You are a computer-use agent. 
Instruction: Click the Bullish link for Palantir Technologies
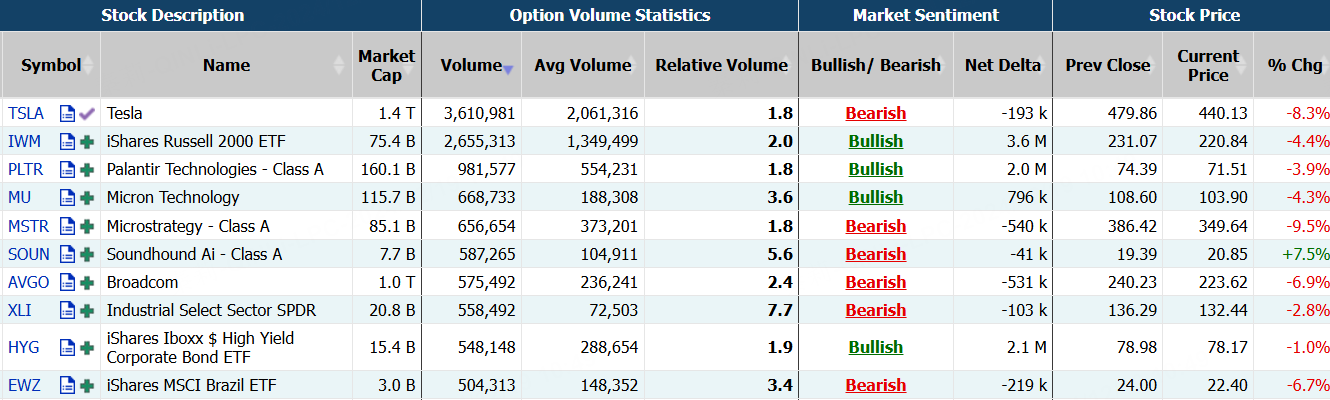[x=875, y=170]
